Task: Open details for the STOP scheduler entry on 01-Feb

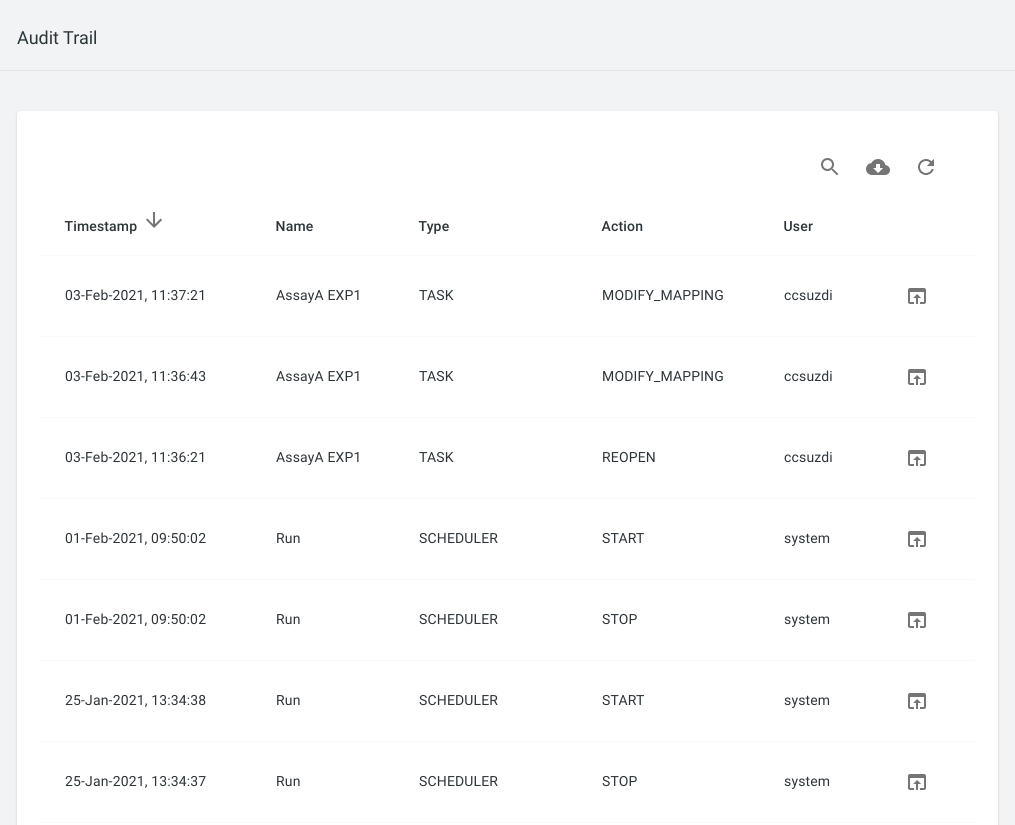Action: [x=916, y=619]
